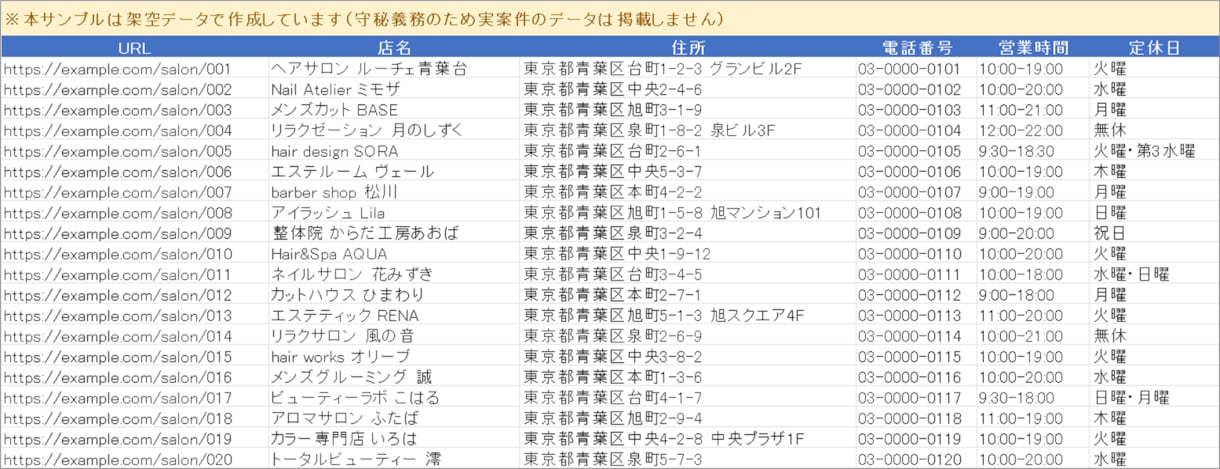The width and height of the screenshot is (1220, 469).
Task: Select closed-day cell 日曜・月曜
Action: (1154, 397)
